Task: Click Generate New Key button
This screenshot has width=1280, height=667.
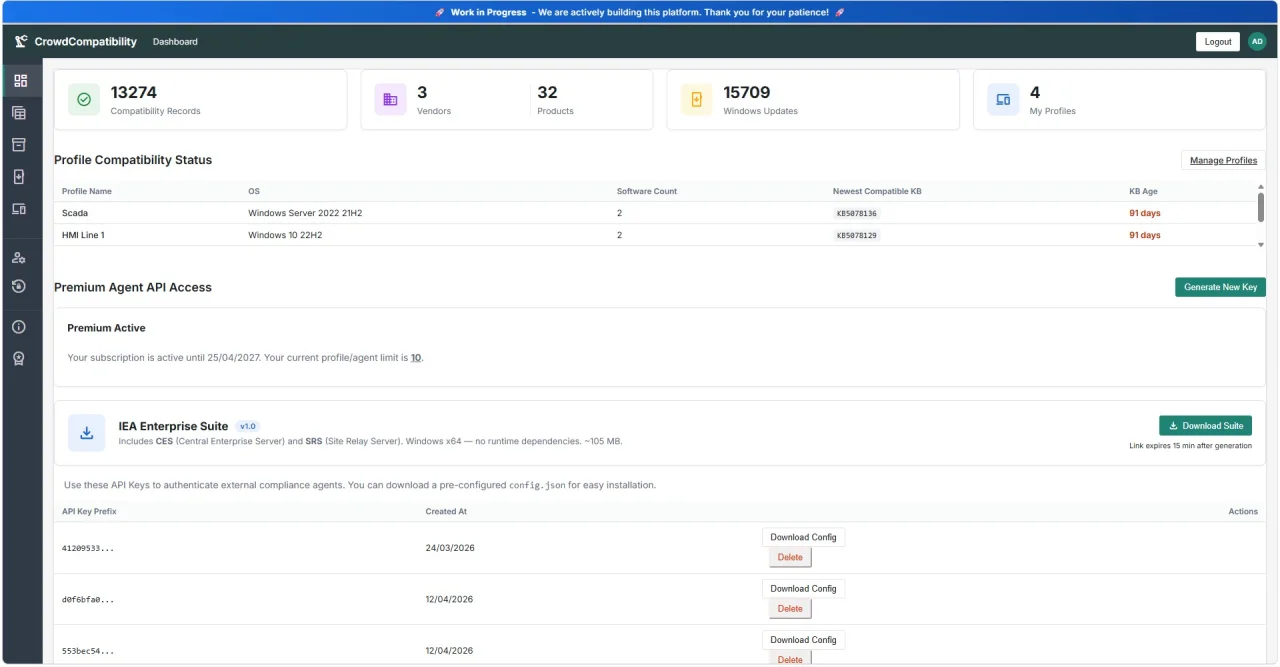Action: (x=1220, y=287)
